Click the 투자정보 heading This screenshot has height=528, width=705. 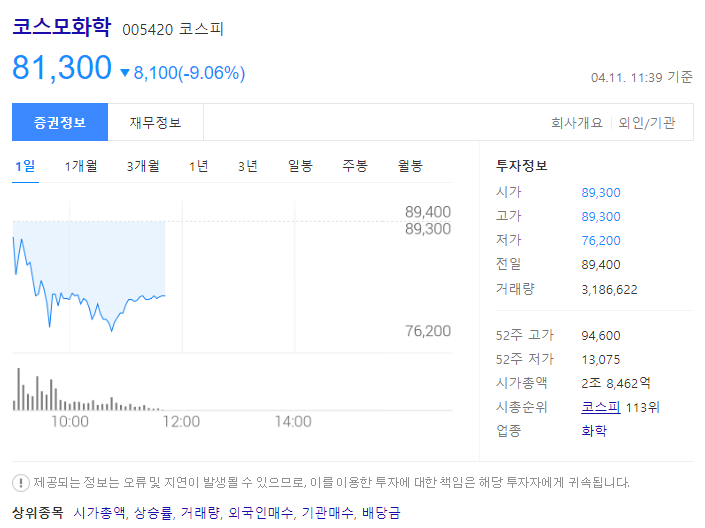pyautogui.click(x=522, y=166)
